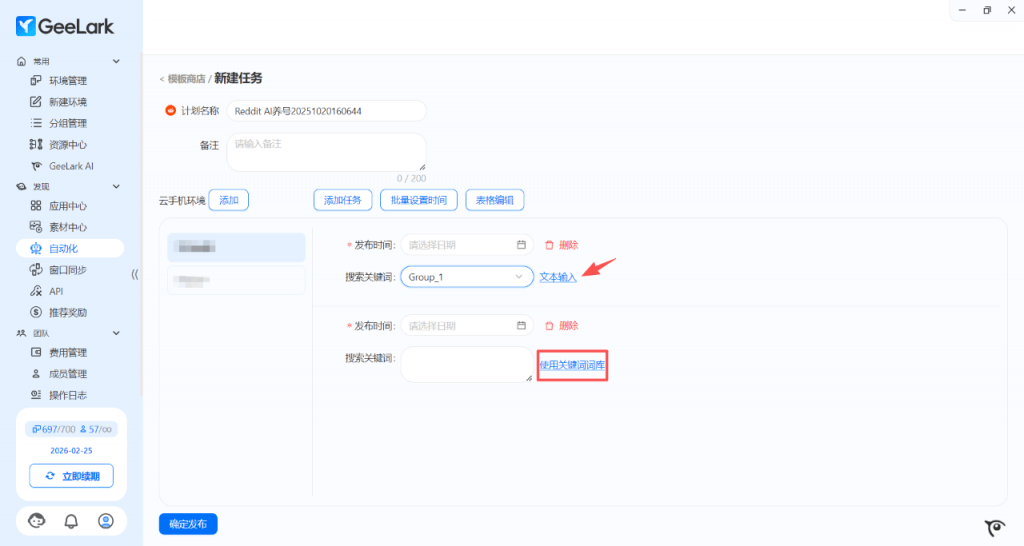Go to 素材中心 in the sidebar
The width and height of the screenshot is (1024, 546).
(x=67, y=227)
